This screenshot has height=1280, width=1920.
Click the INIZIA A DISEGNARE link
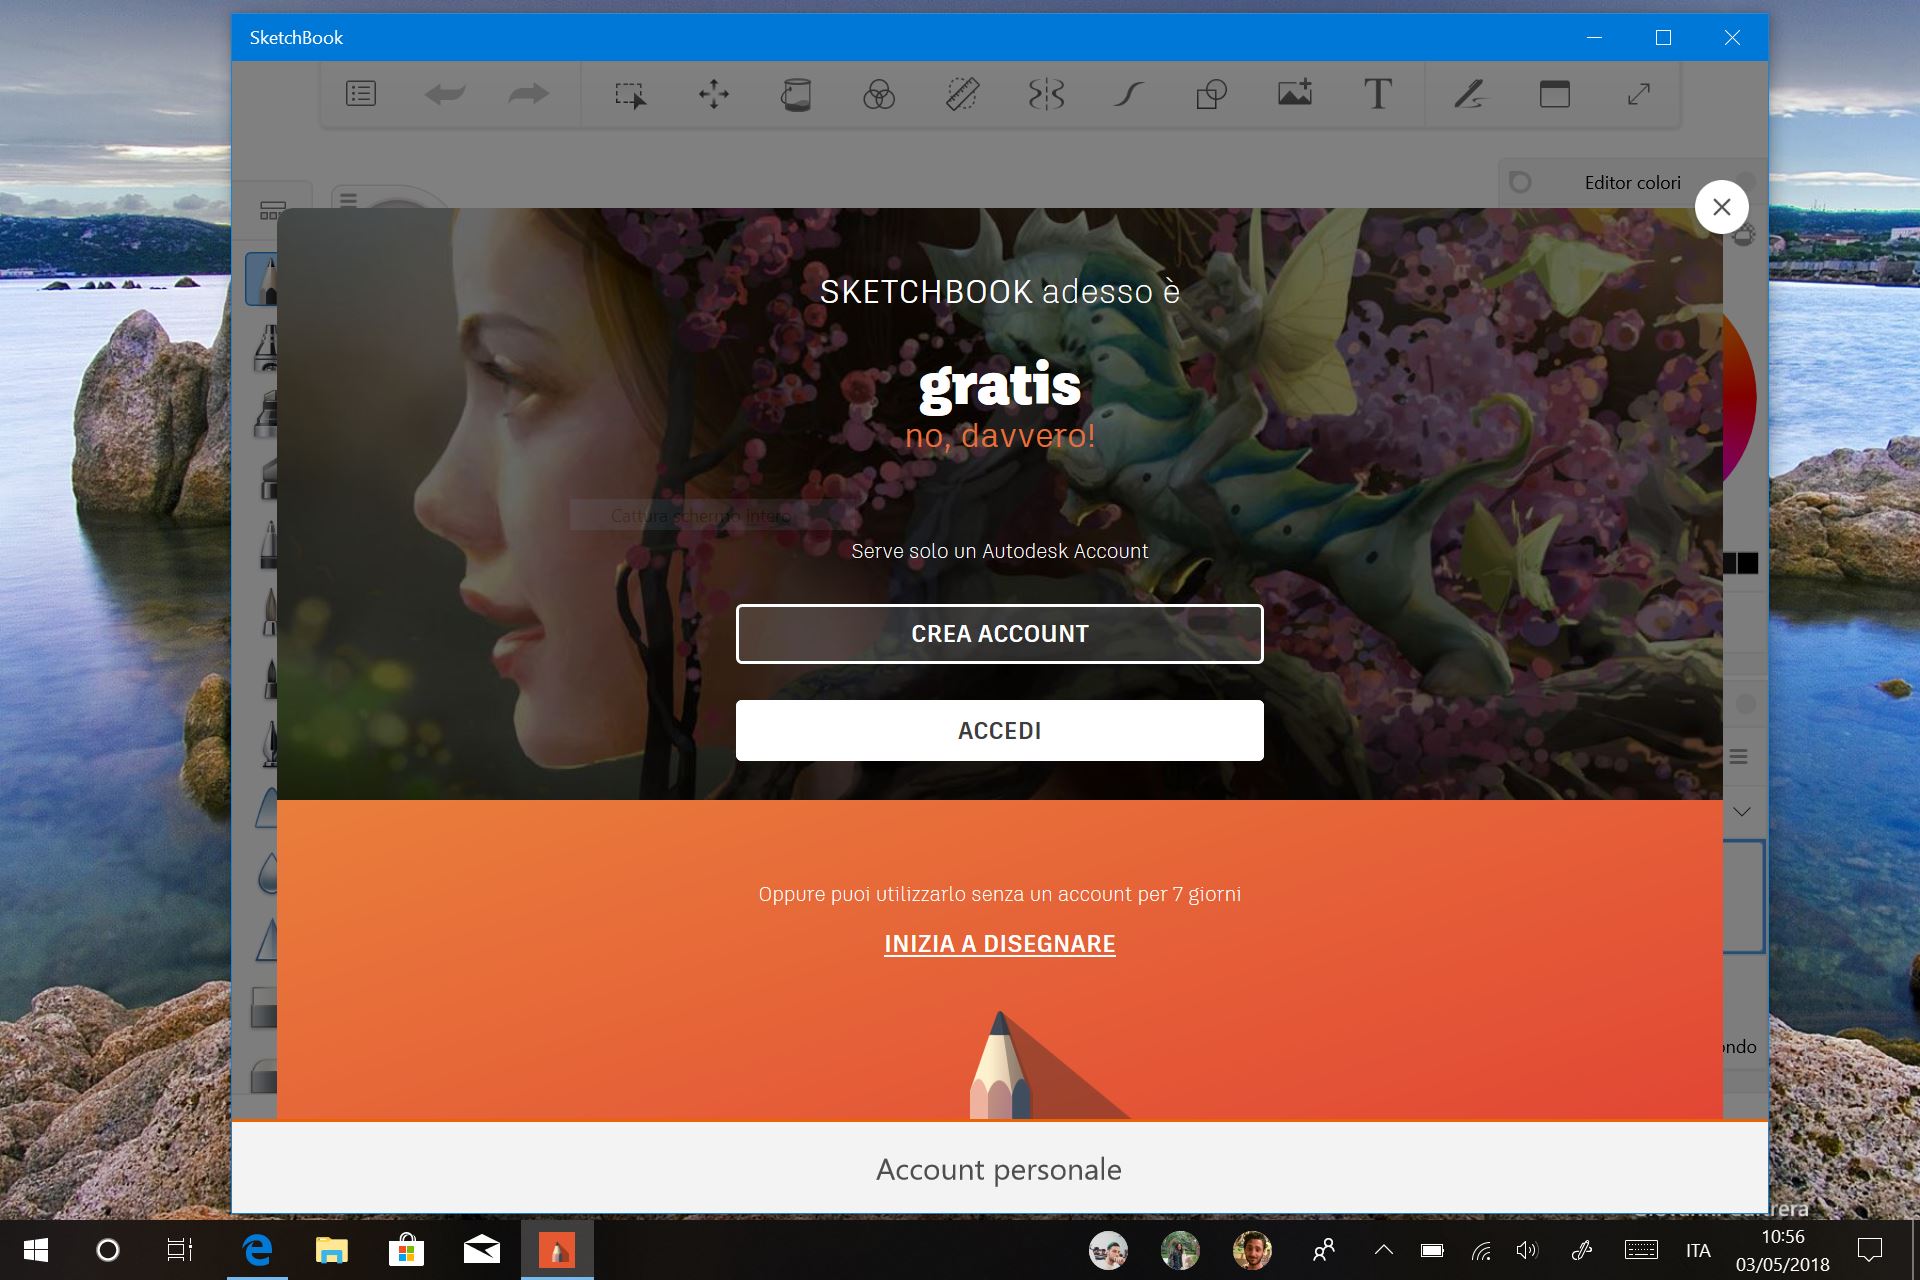coord(1000,944)
